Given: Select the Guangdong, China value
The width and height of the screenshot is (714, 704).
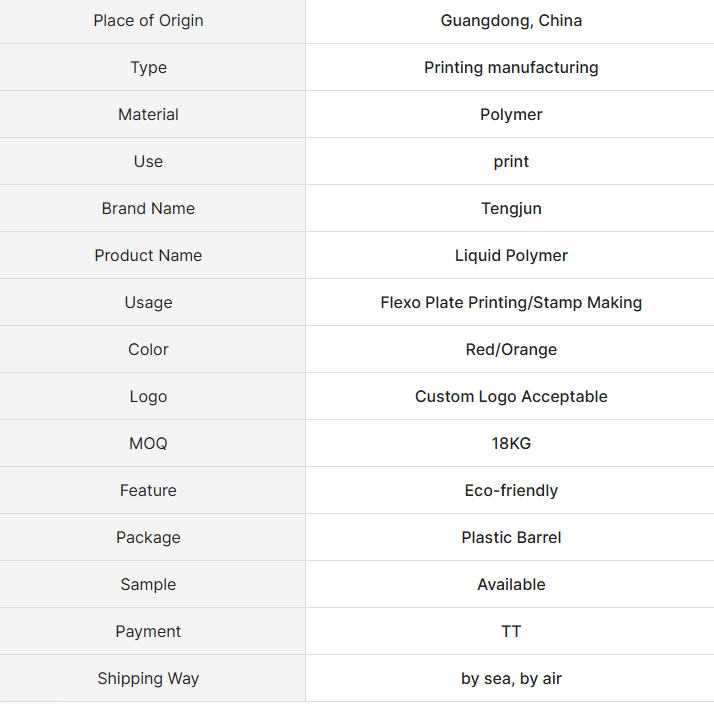Looking at the screenshot, I should pos(511,21).
